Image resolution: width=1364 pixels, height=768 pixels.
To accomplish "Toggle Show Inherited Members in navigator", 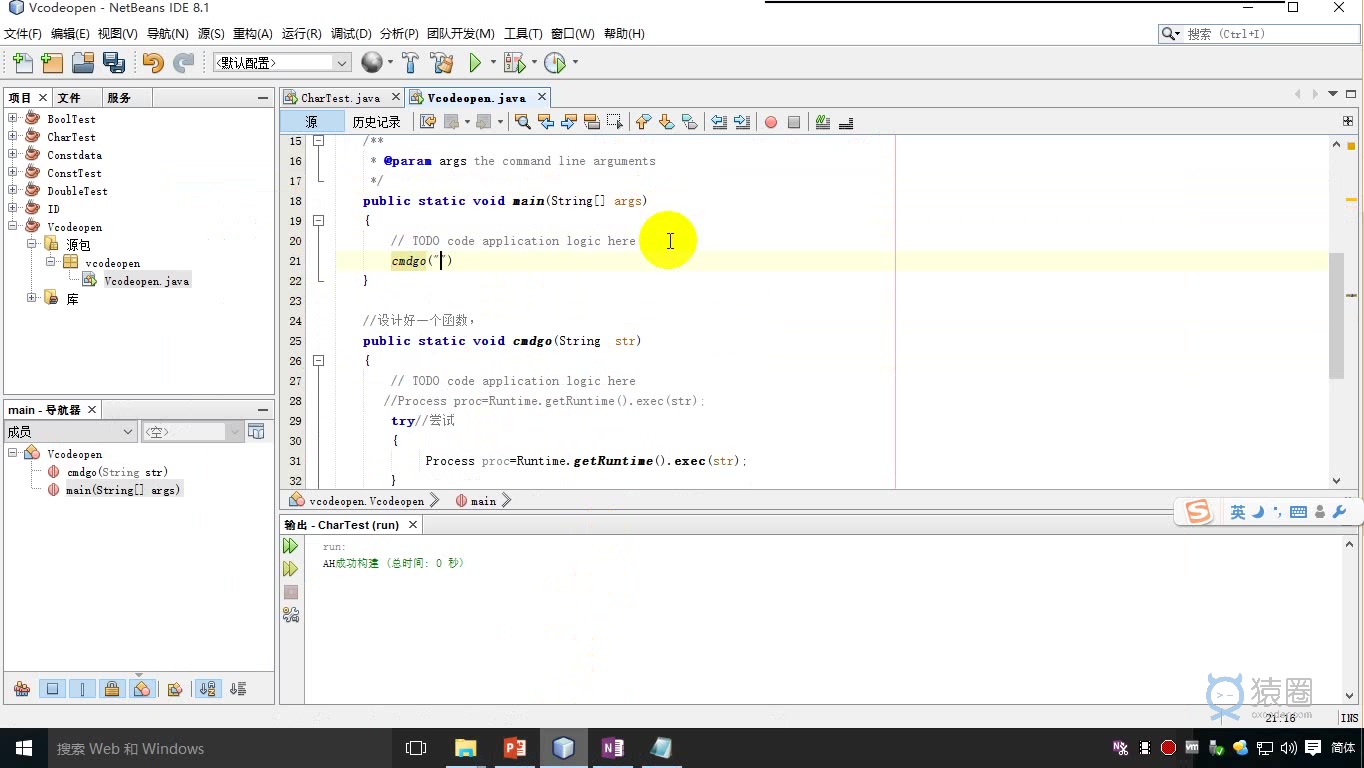I will [22, 689].
